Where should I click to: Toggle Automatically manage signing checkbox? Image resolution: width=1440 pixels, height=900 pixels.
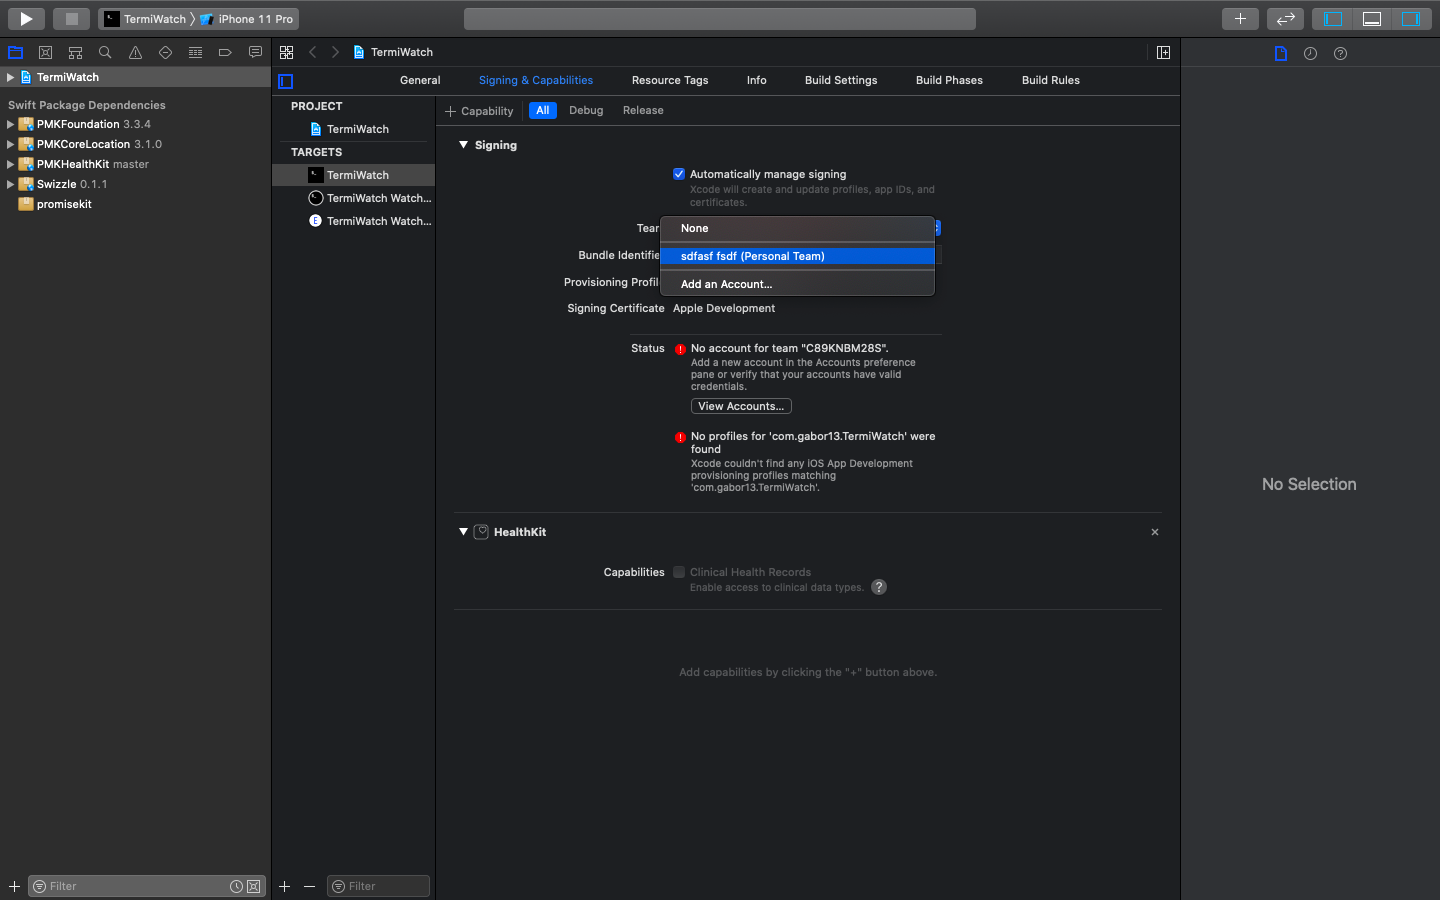click(679, 174)
